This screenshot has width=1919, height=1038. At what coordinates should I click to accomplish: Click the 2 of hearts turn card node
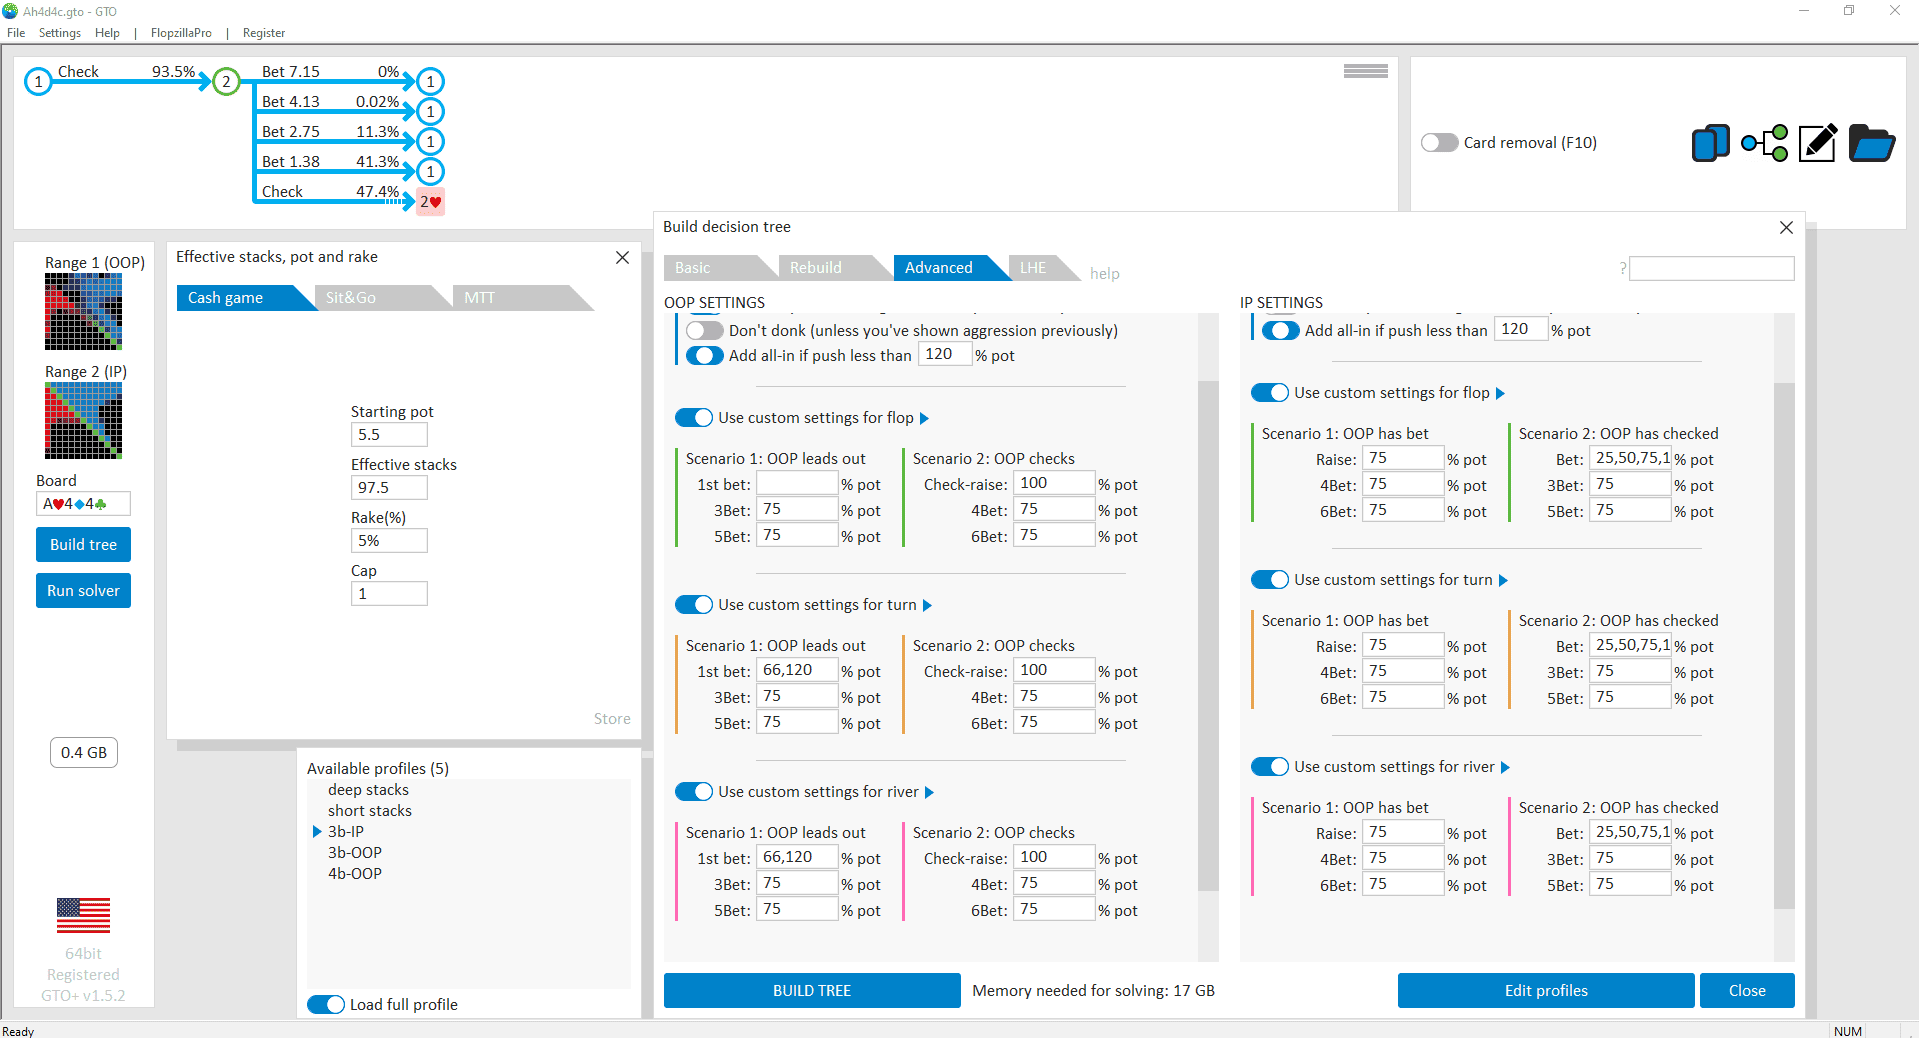430,201
